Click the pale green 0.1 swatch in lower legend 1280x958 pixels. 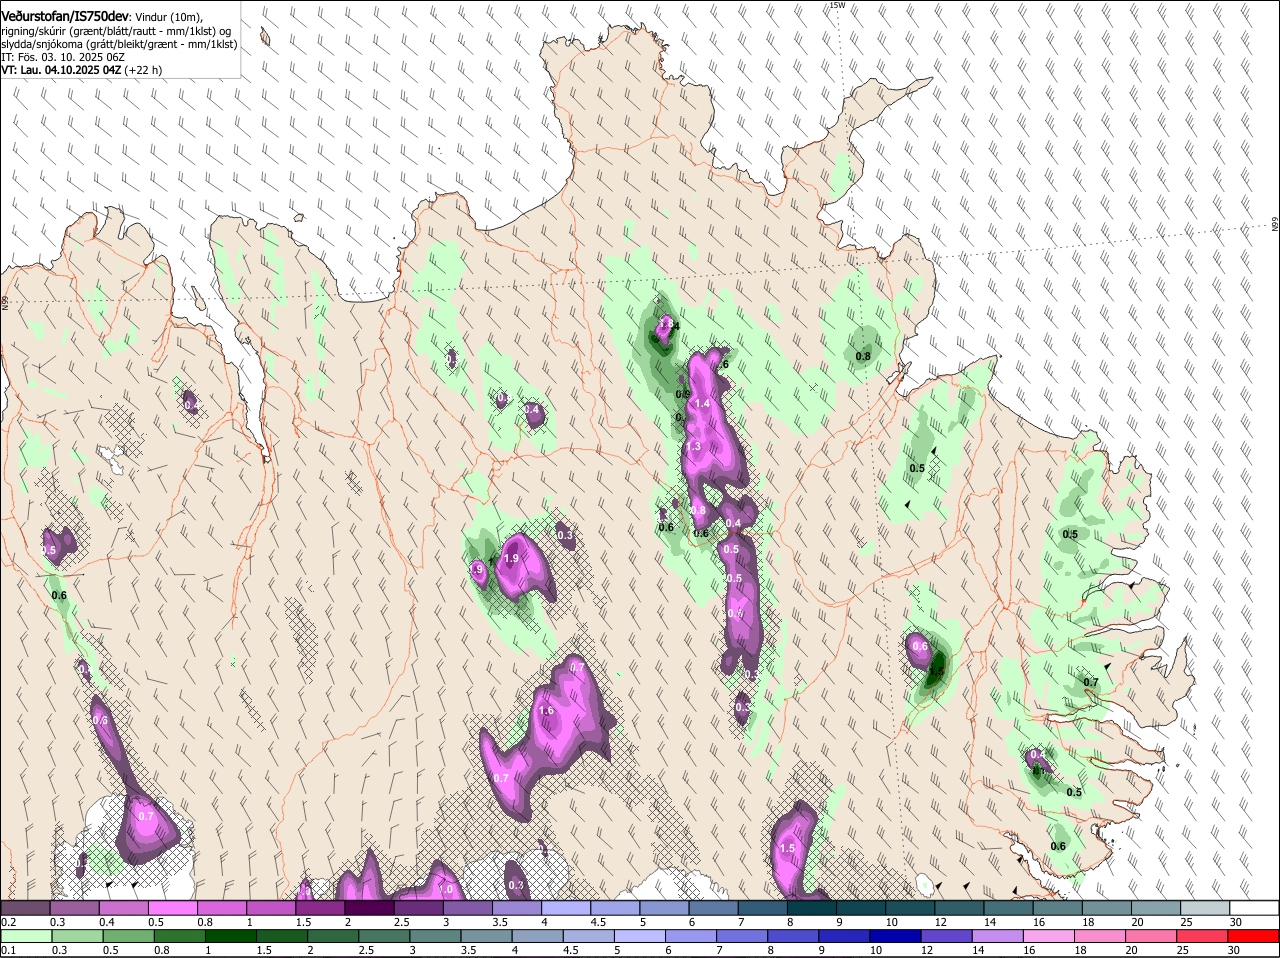pyautogui.click(x=27, y=936)
